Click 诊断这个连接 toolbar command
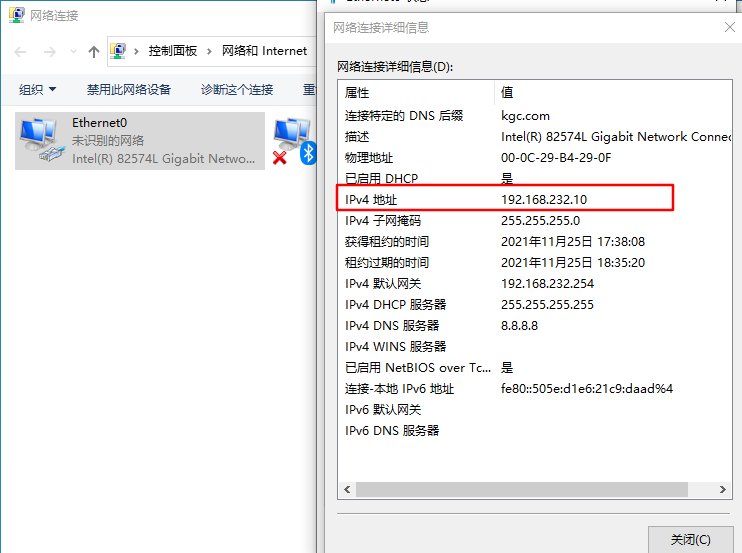The height and width of the screenshot is (553, 742). point(237,89)
